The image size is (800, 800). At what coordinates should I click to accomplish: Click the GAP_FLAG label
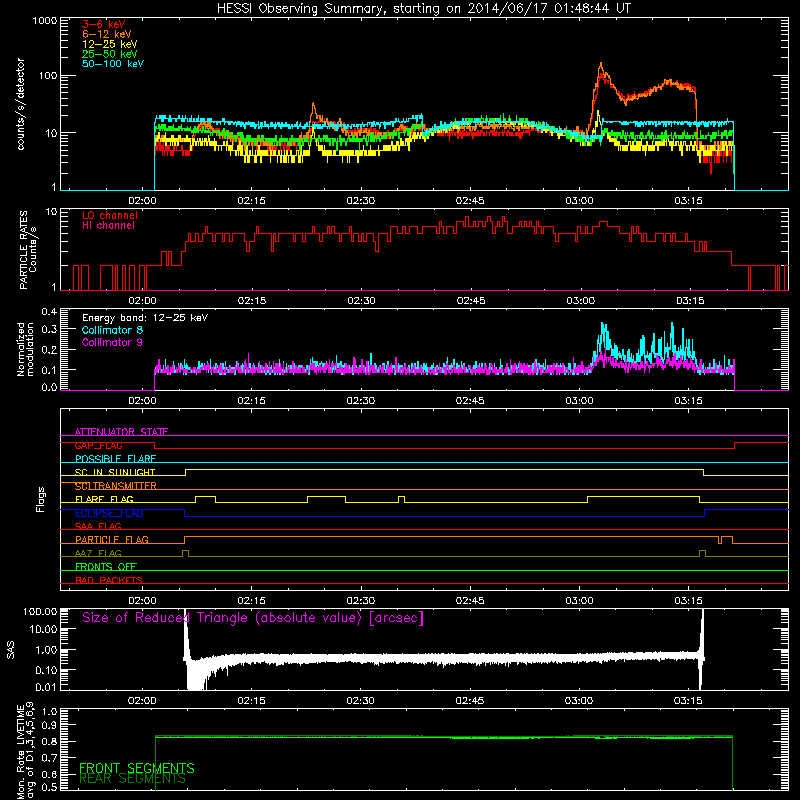pos(98,445)
